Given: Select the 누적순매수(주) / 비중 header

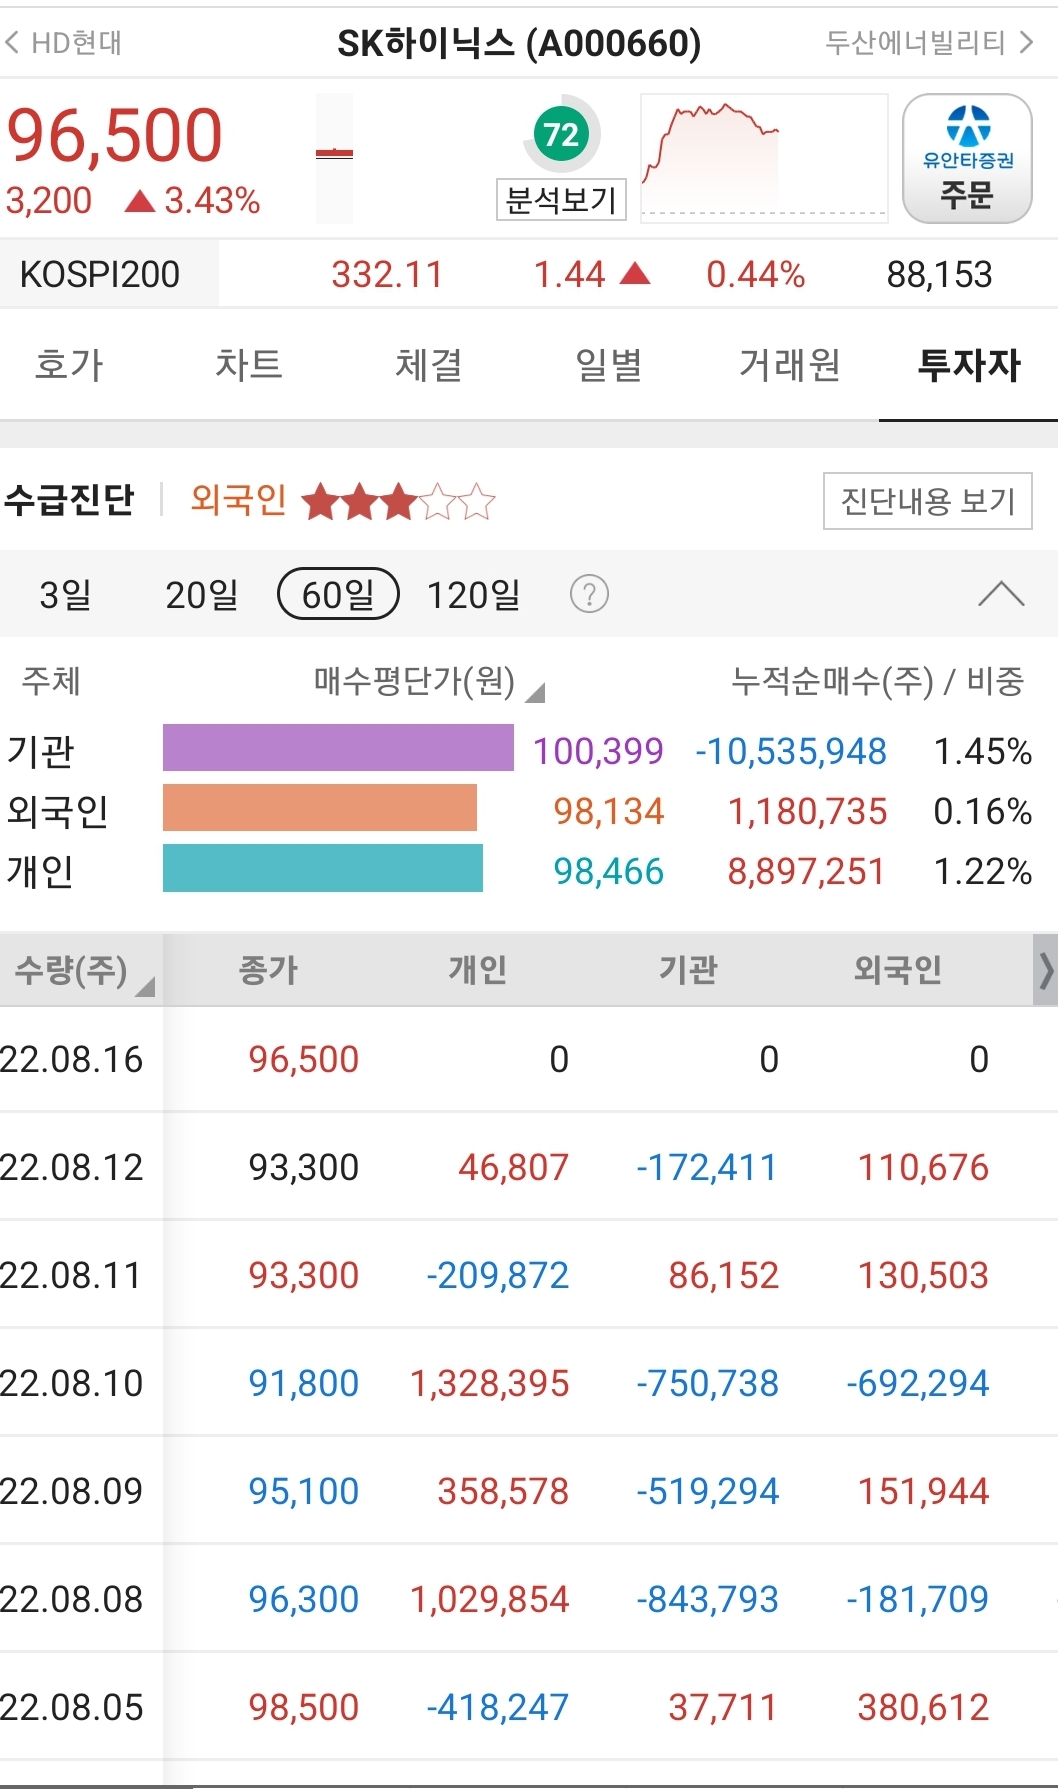Looking at the screenshot, I should [878, 682].
